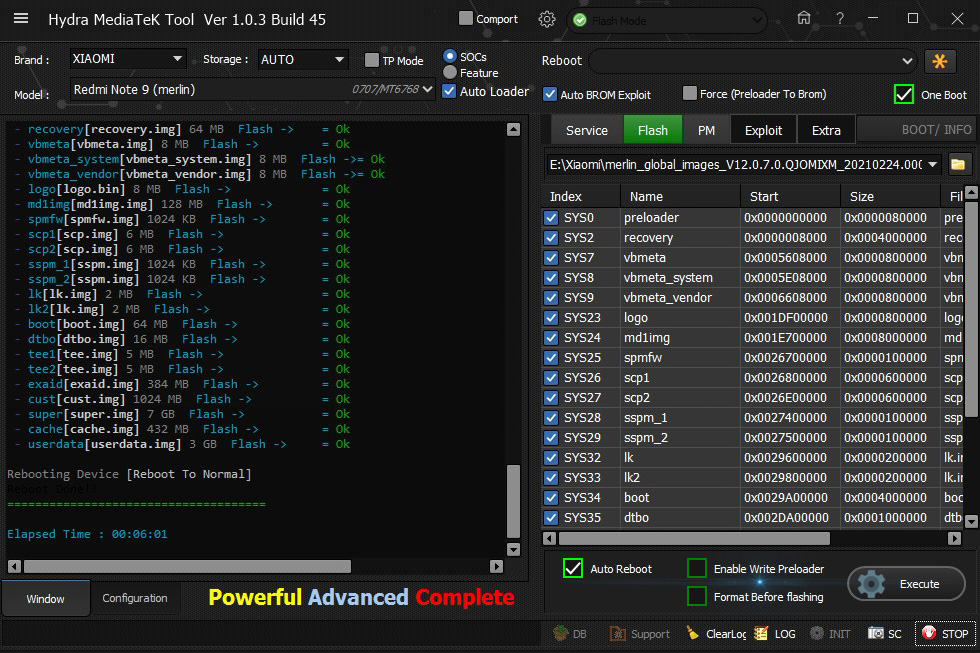The height and width of the screenshot is (653, 980).
Task: Click the Elapsed Time log line
Action: click(87, 534)
